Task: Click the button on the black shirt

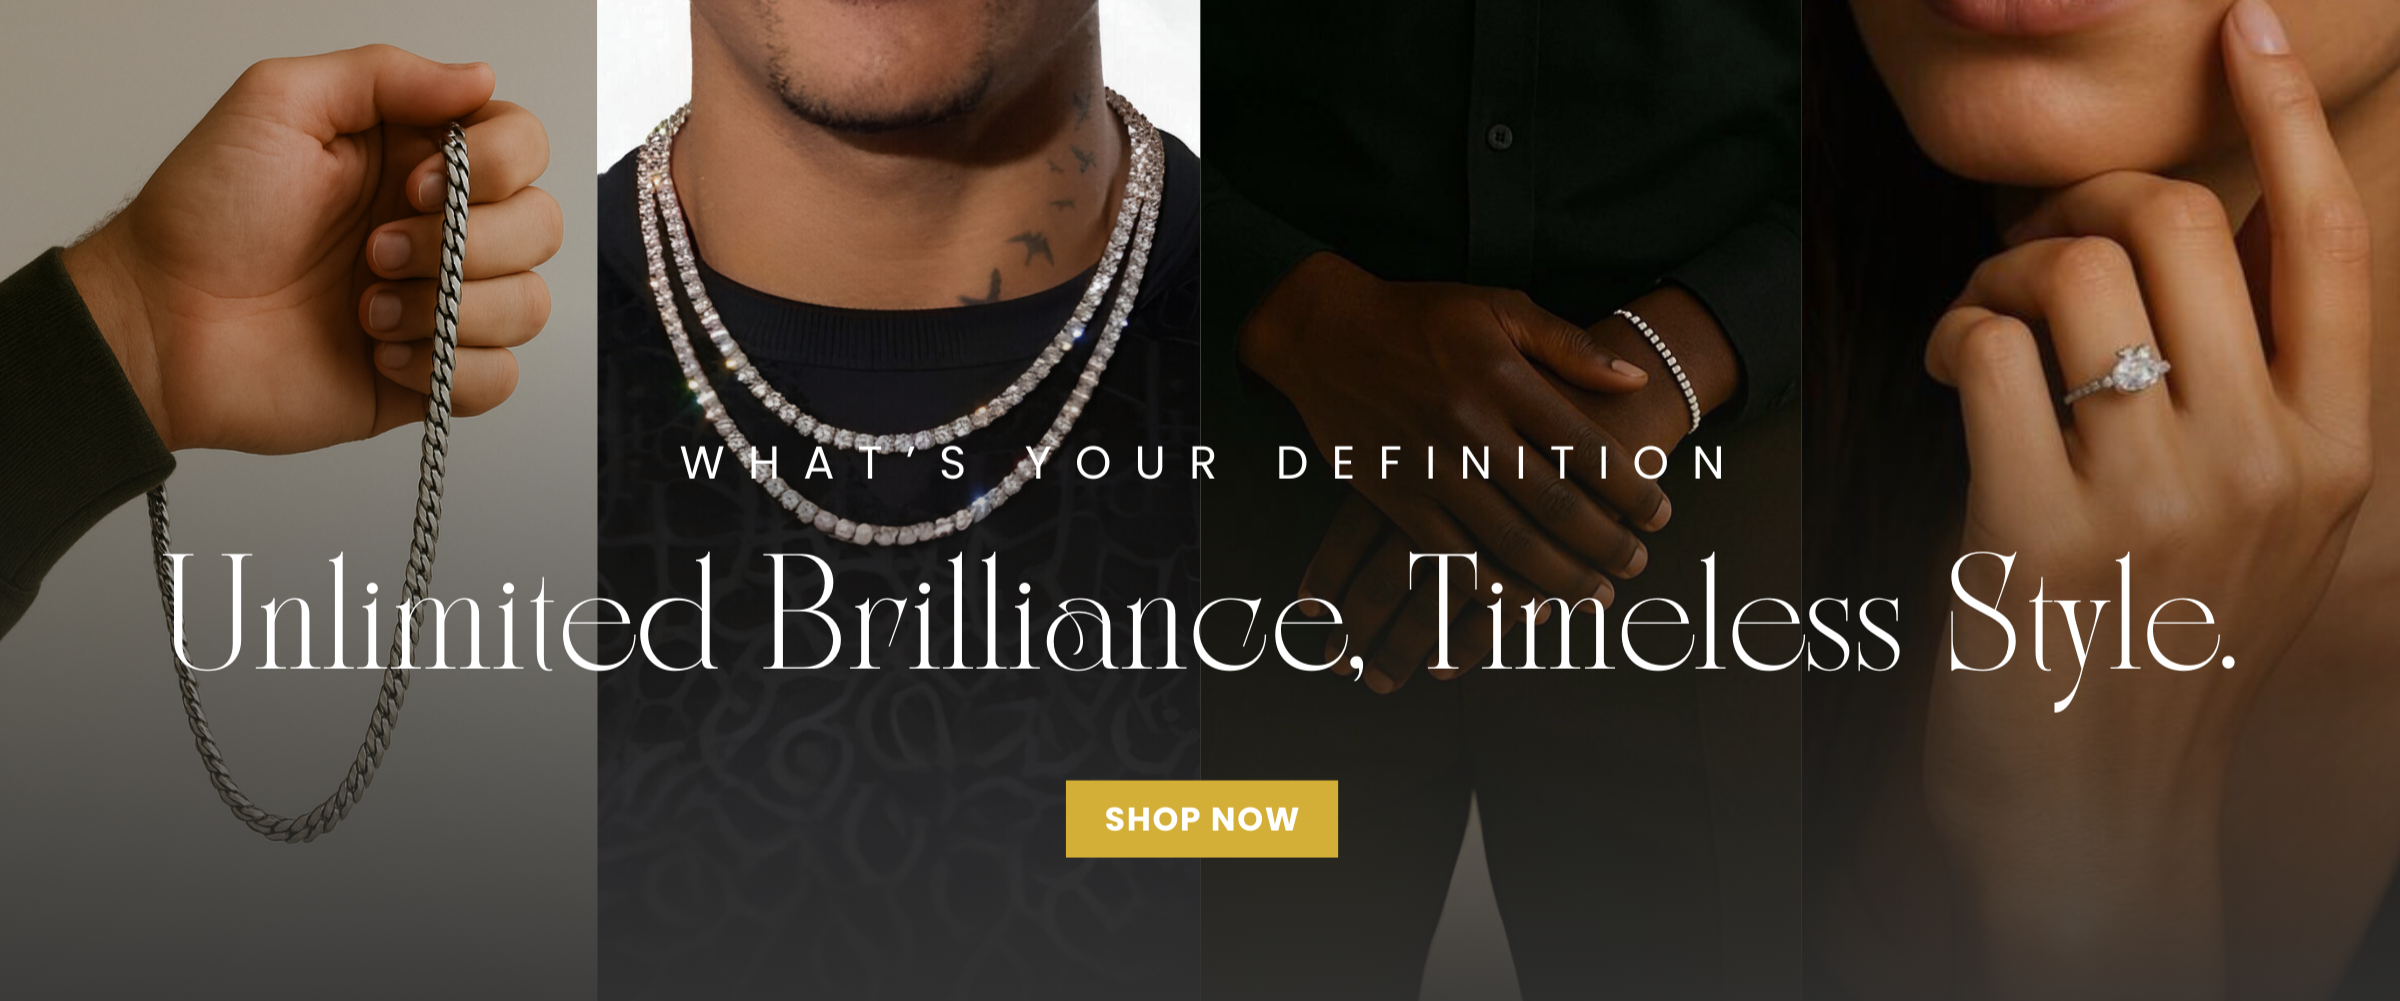Action: click(1498, 135)
